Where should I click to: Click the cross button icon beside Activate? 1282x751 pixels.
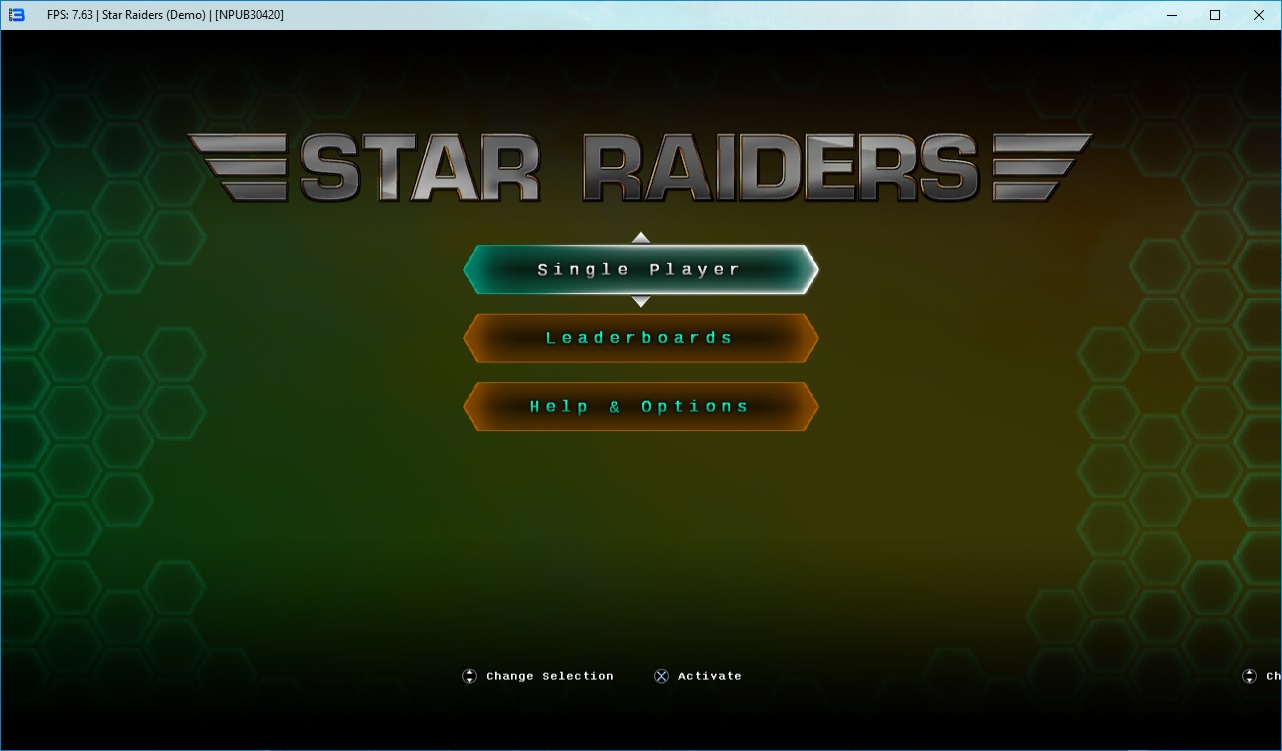click(x=661, y=677)
